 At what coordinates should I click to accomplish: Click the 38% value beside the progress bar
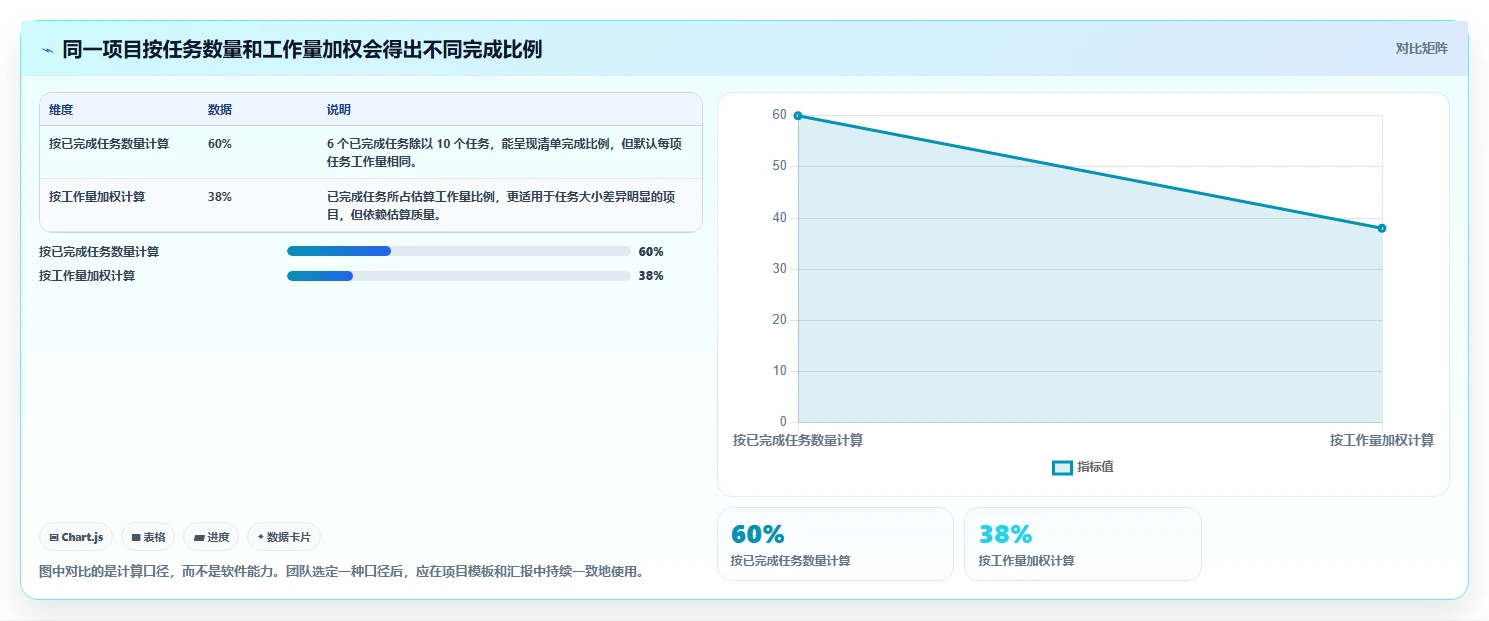pos(651,276)
